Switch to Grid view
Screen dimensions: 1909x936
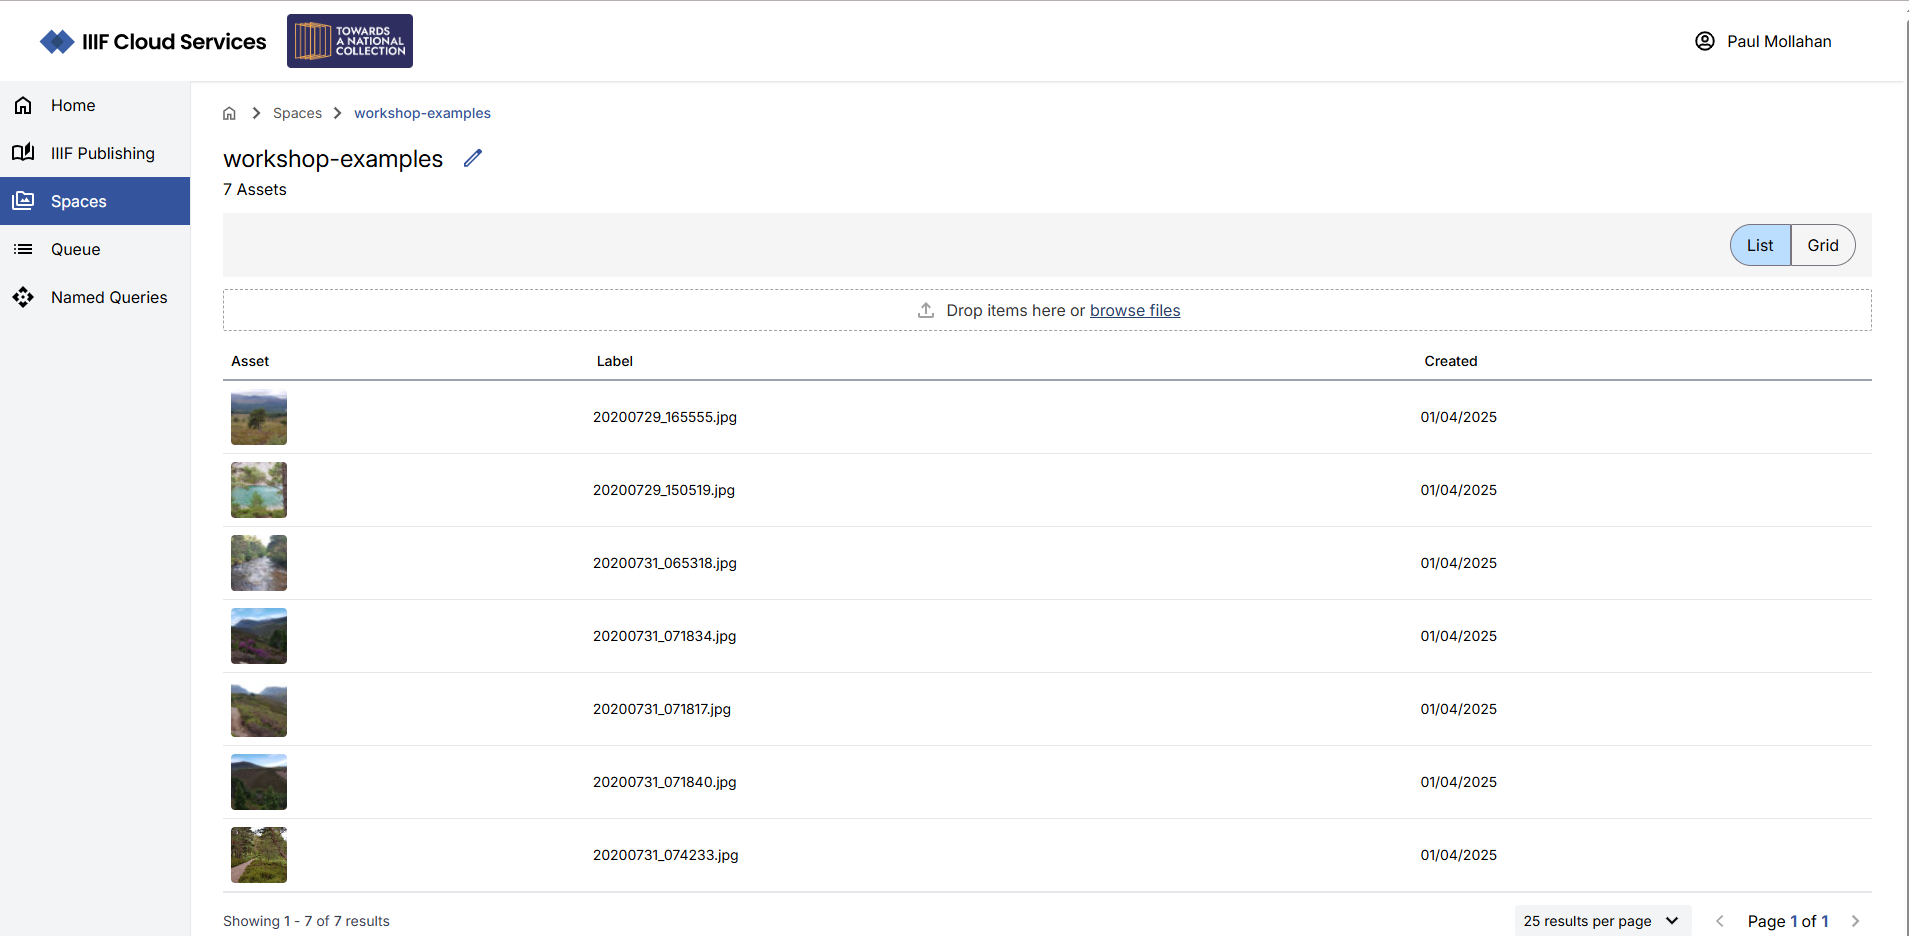click(1822, 245)
